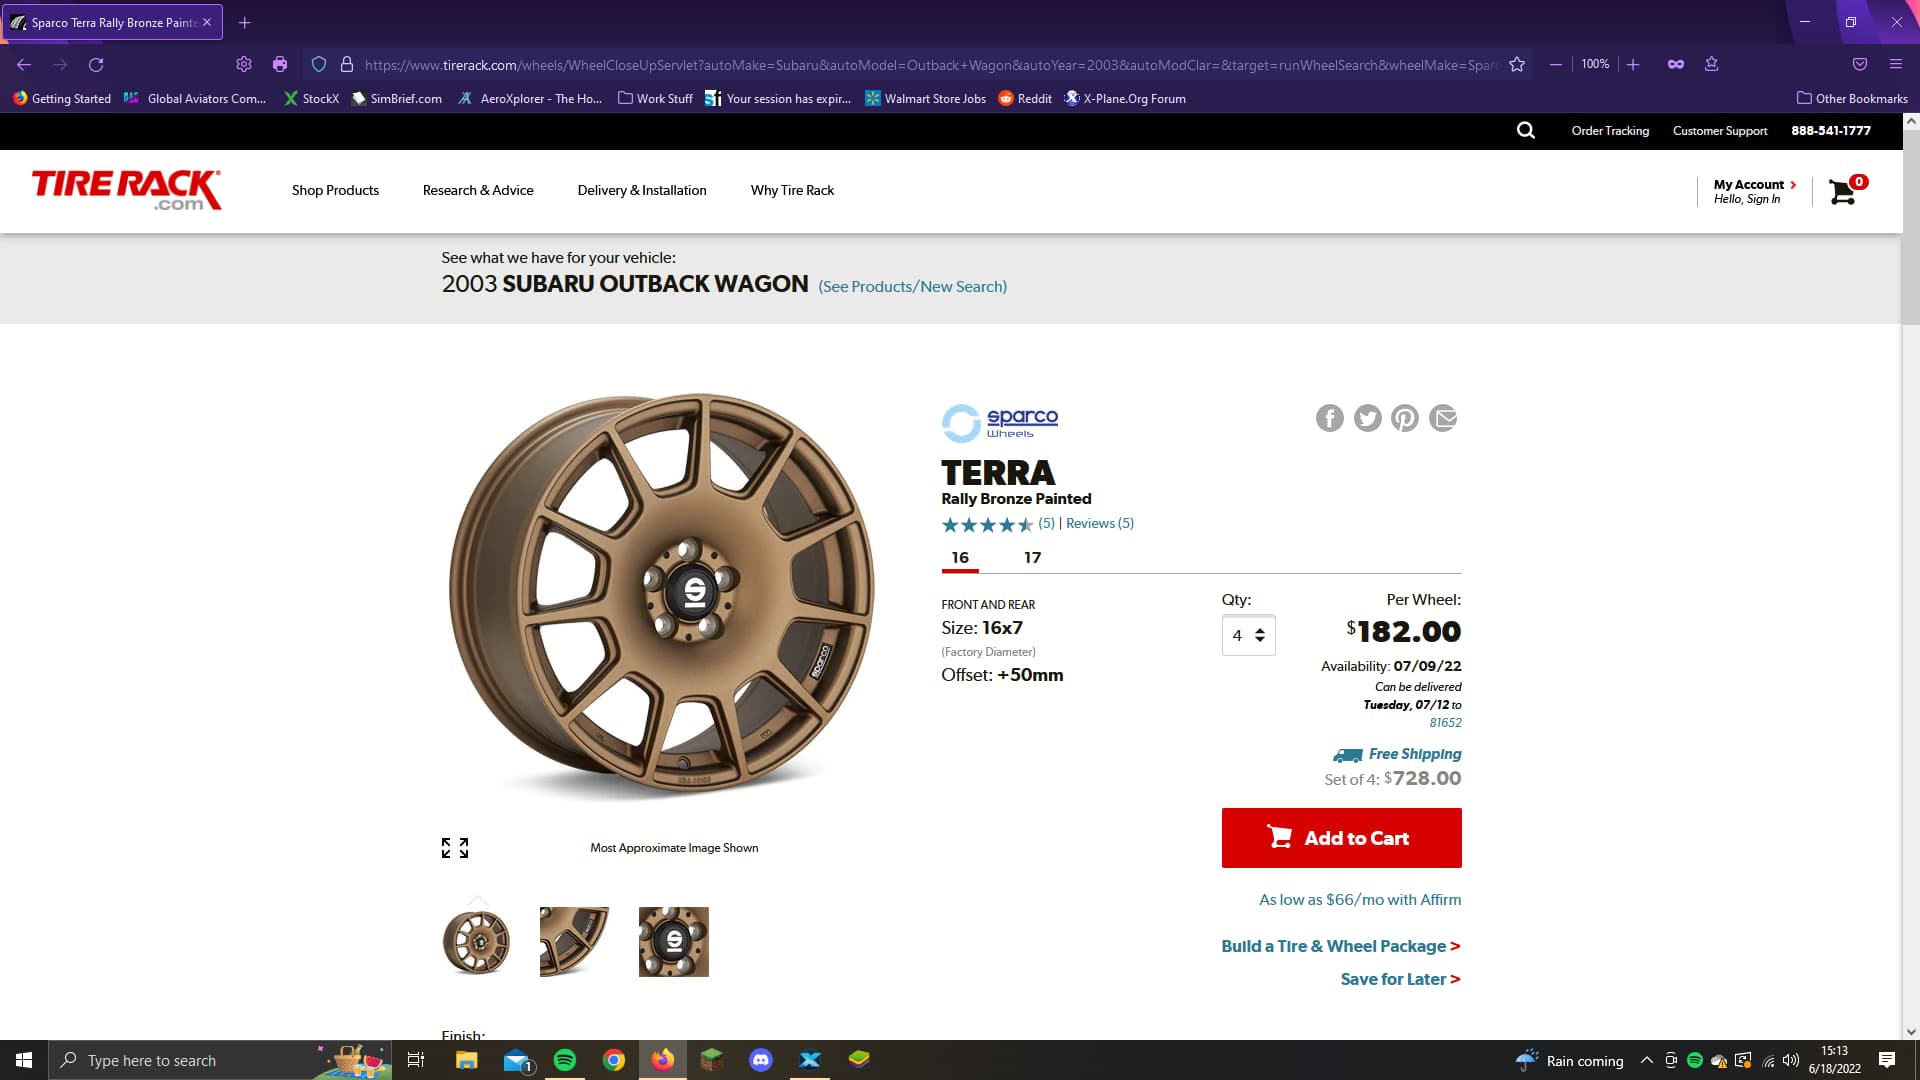Adjust quantity stepper arrows

(x=1260, y=635)
